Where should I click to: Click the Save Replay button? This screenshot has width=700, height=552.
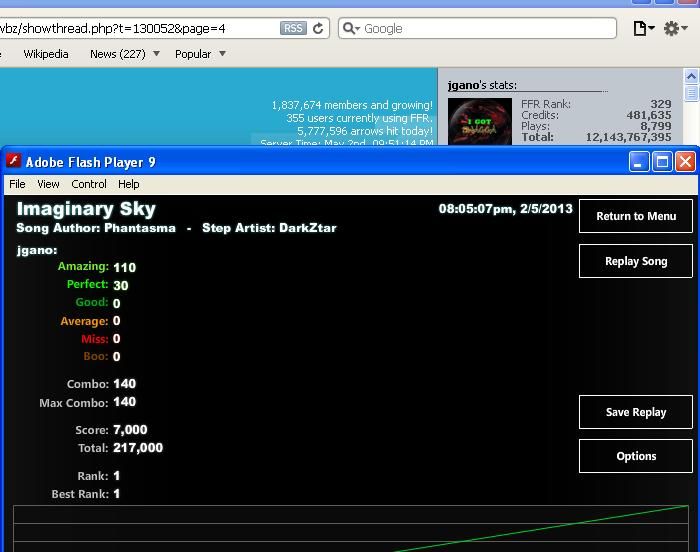pyautogui.click(x=635, y=412)
